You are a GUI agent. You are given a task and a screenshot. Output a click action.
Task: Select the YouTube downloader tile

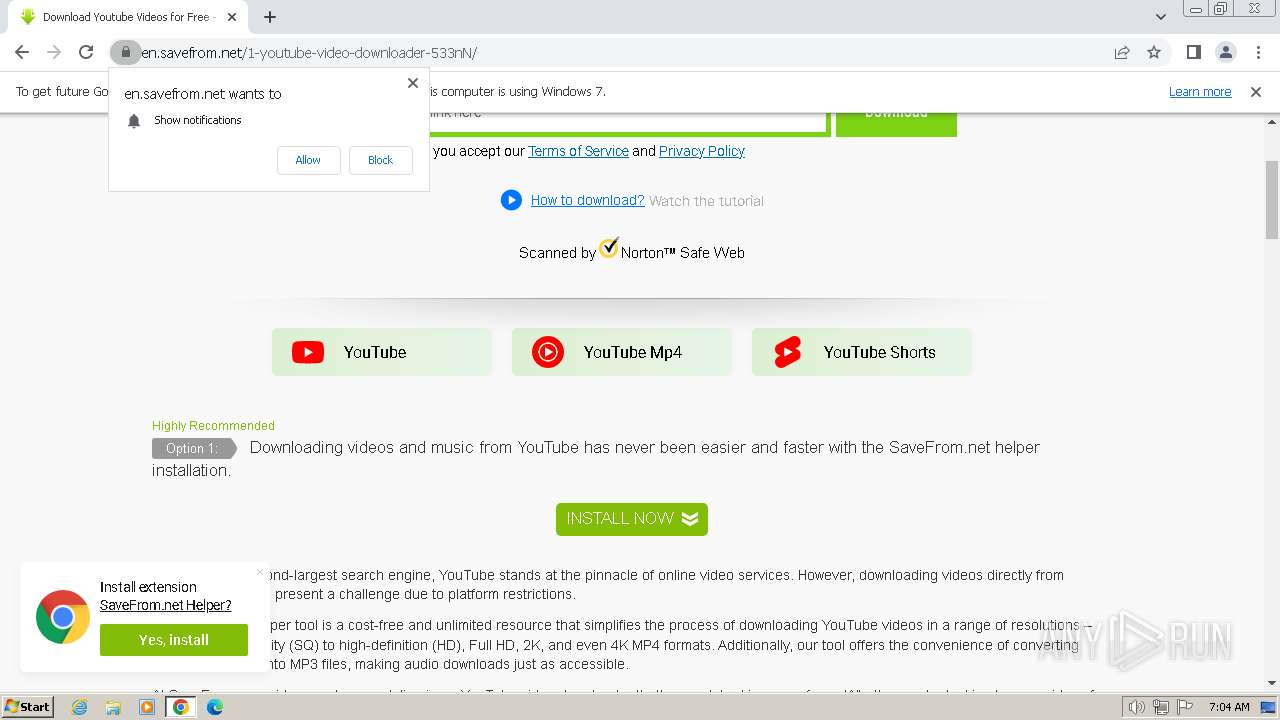click(382, 352)
